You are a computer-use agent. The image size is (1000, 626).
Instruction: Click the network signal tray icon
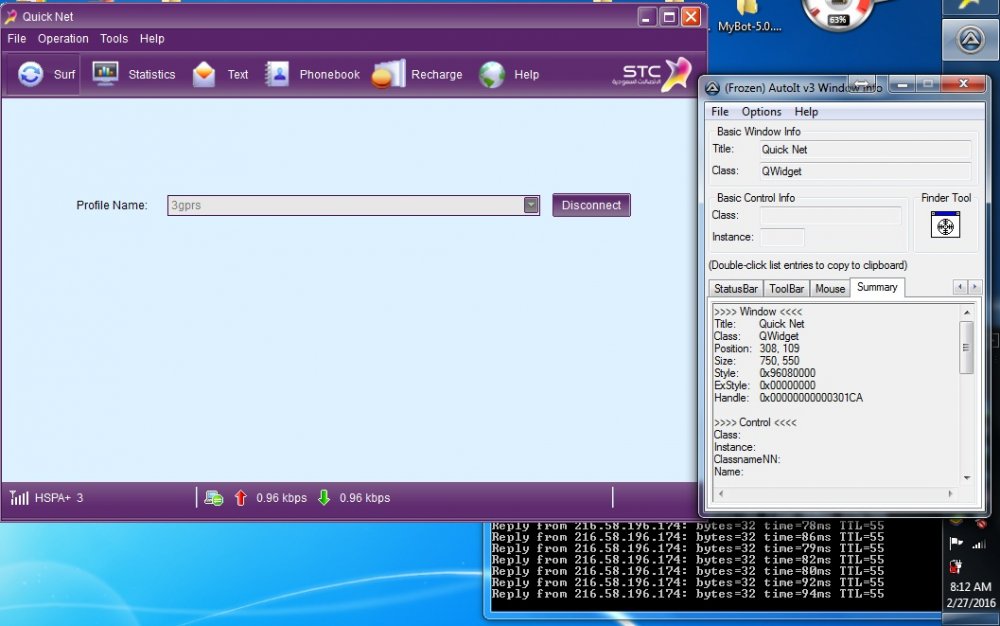(x=980, y=544)
